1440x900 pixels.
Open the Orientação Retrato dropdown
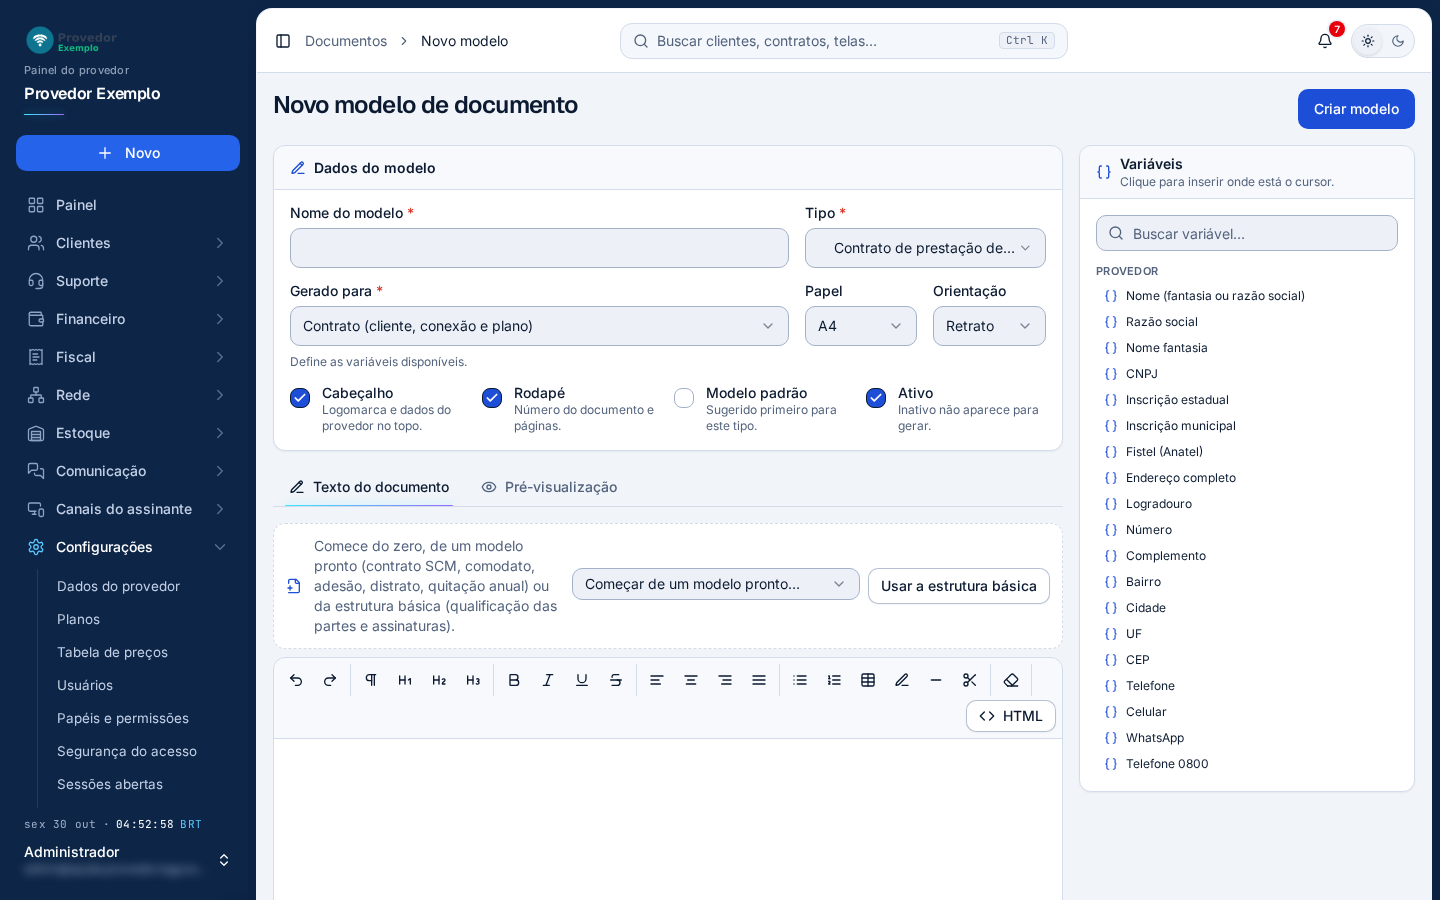click(989, 326)
